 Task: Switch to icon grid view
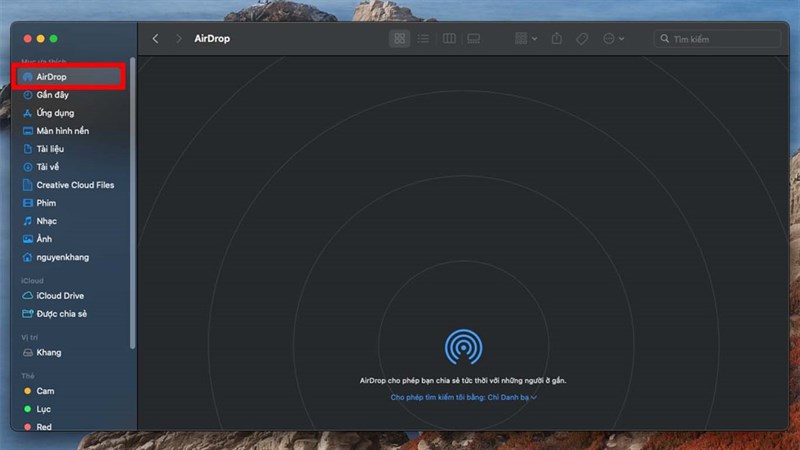click(399, 39)
